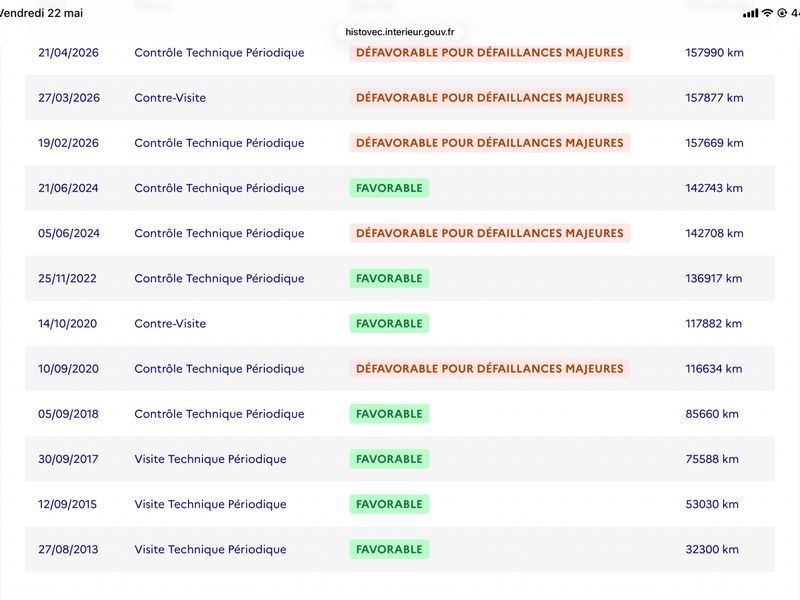The height and width of the screenshot is (600, 800).
Task: Click the Défavorable badge for 10/09/2020
Action: point(490,369)
